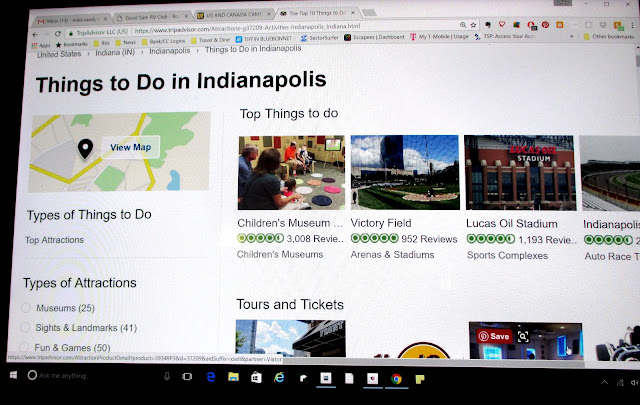Screen dimensions: 640x405
Task: Open the Windows Store taskbar icon
Action: [x=256, y=378]
